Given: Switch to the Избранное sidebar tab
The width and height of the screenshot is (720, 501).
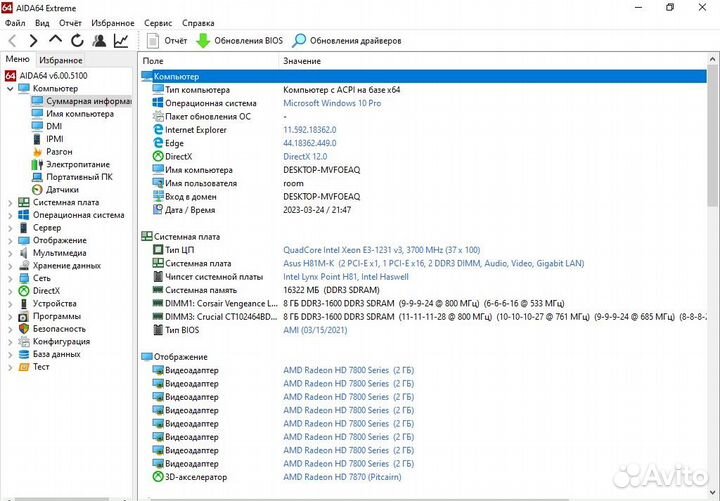Looking at the screenshot, I should pyautogui.click(x=61, y=60).
